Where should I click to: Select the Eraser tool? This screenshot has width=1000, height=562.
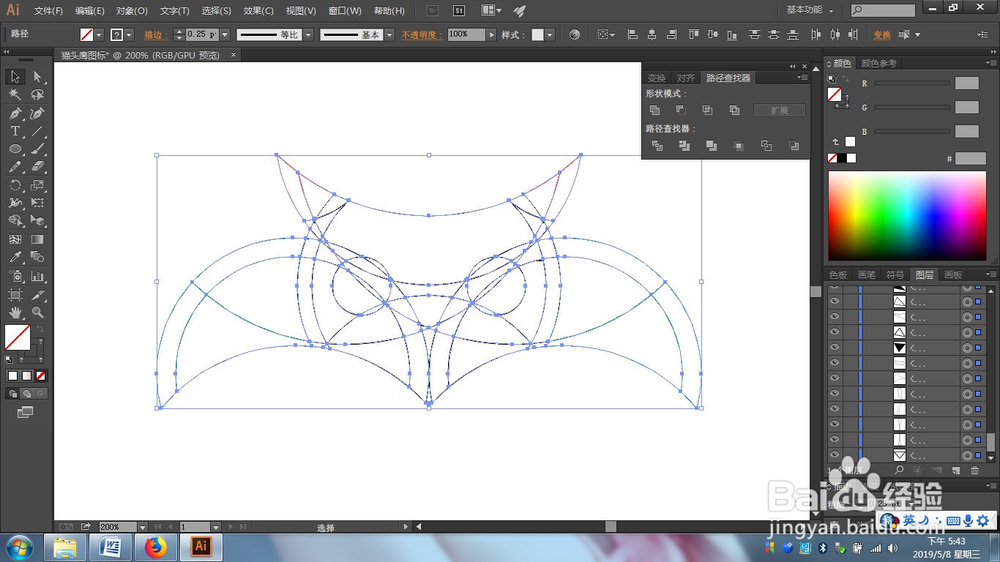pyautogui.click(x=37, y=166)
